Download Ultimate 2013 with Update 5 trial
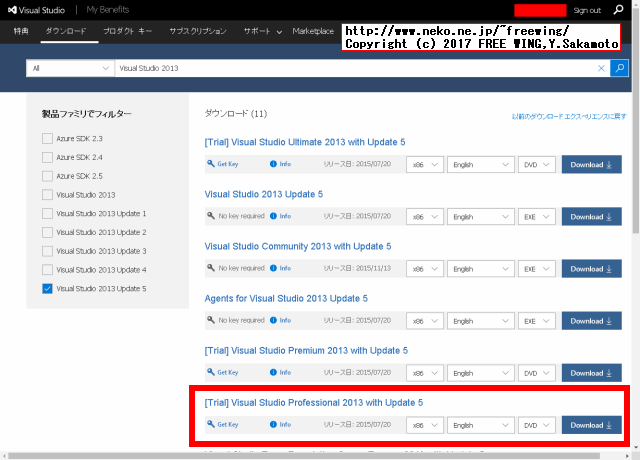Image resolution: width=640 pixels, height=460 pixels. point(591,164)
